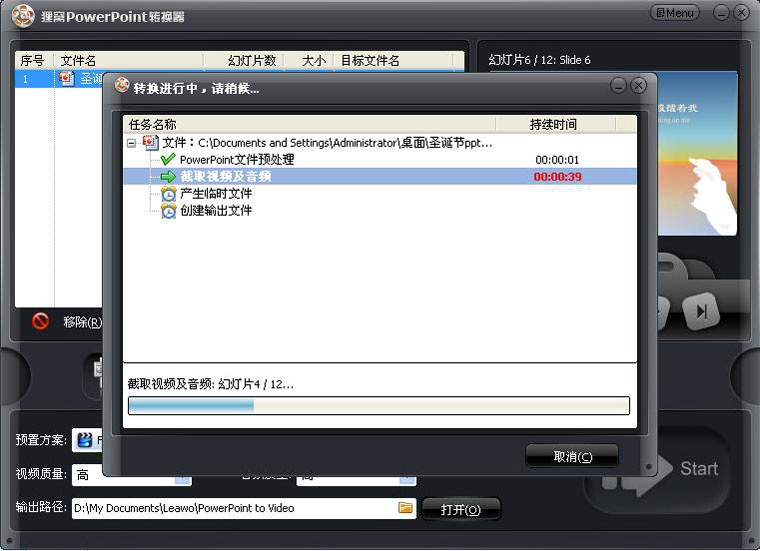Click the app logo icon in the main title bar
The width and height of the screenshot is (760, 551).
click(23, 16)
